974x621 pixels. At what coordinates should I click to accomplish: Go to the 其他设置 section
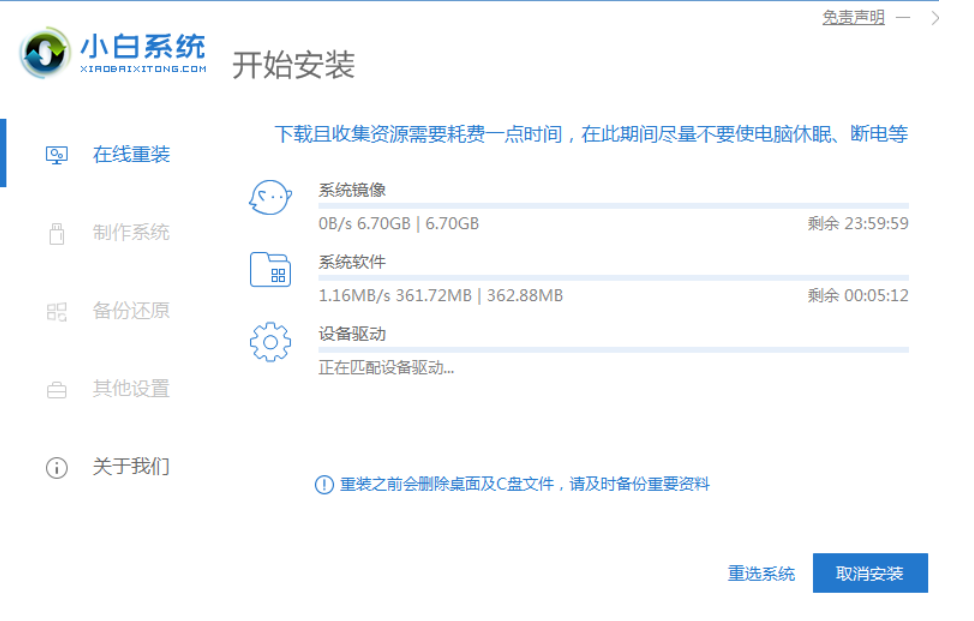point(131,388)
